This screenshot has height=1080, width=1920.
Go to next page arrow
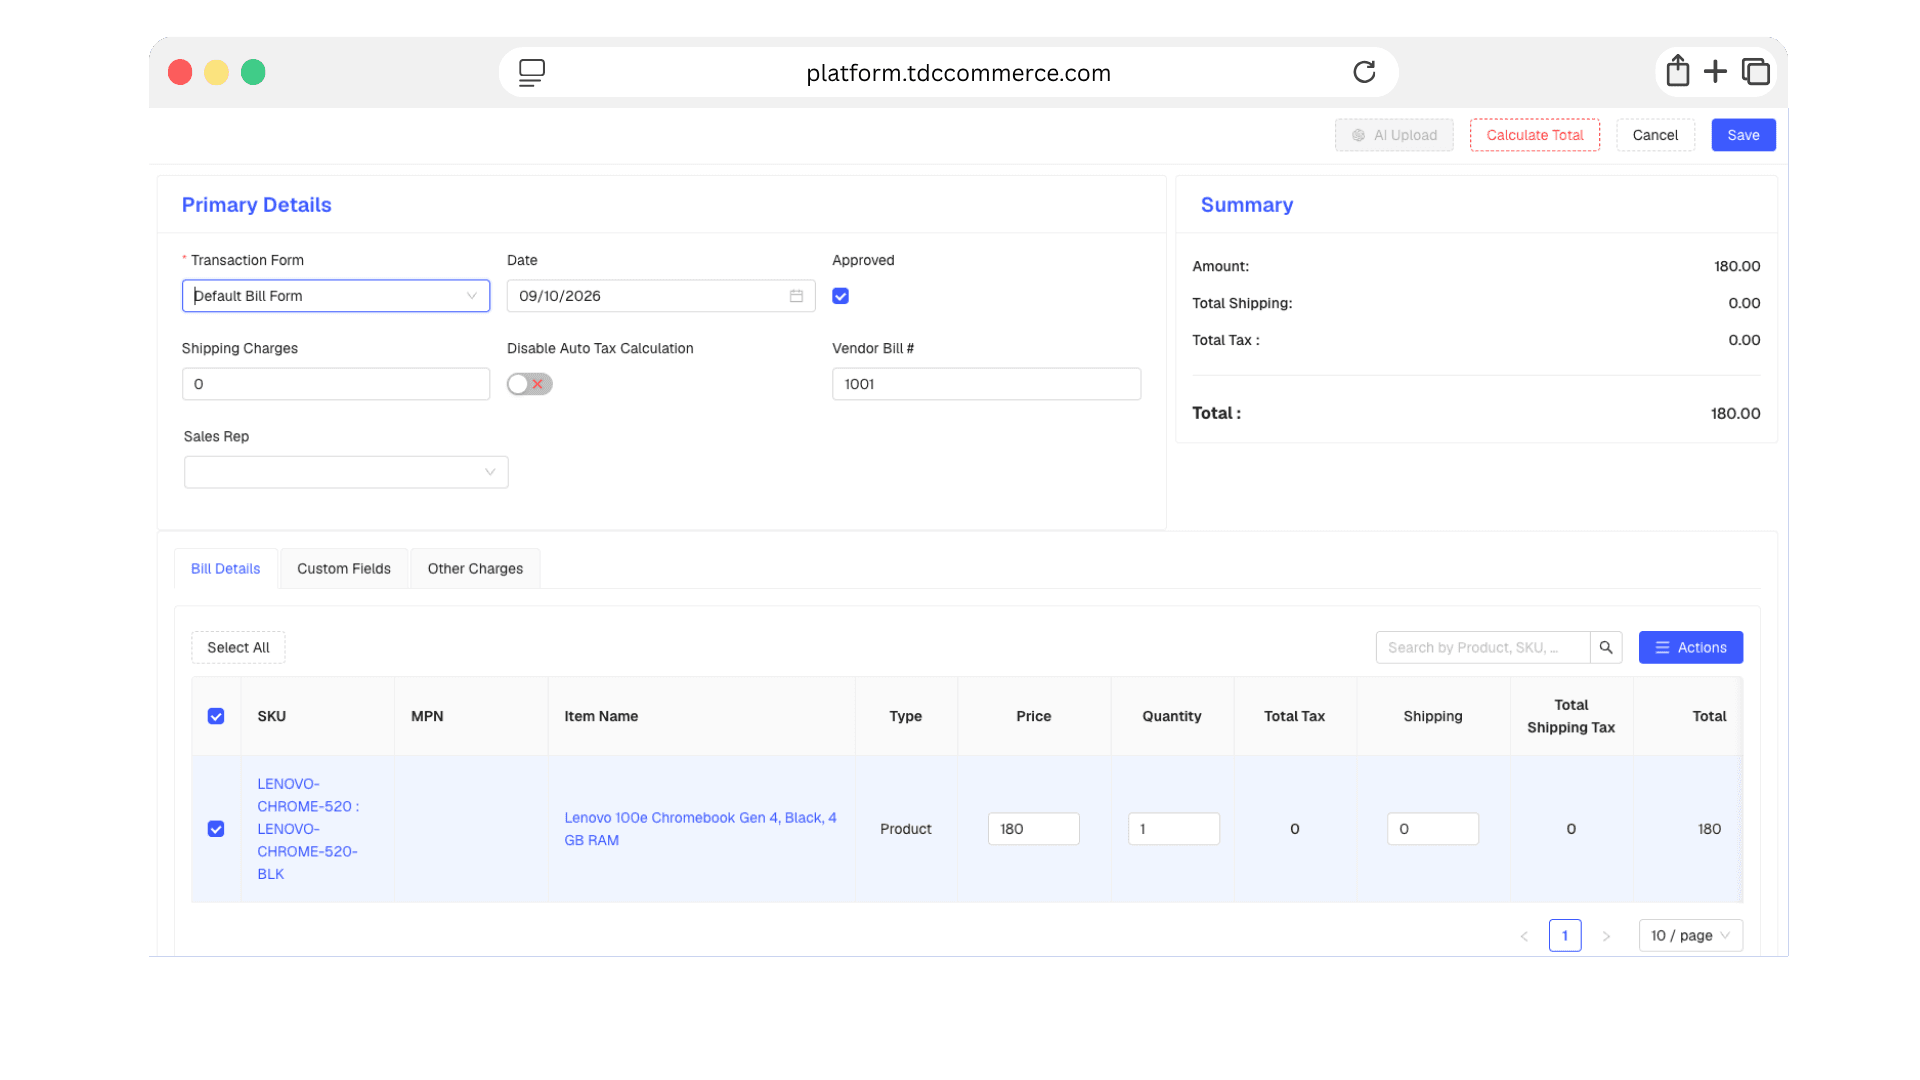1606,936
